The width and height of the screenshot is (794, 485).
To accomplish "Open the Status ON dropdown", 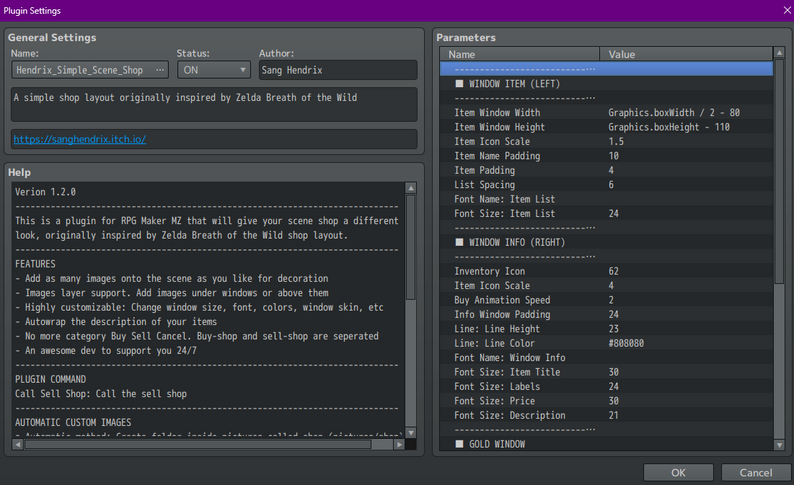I will [214, 70].
